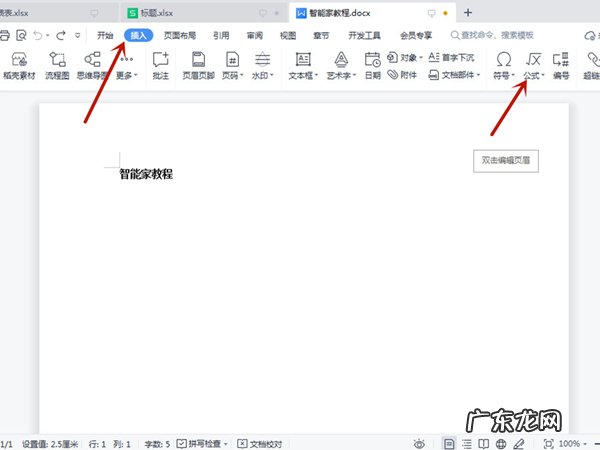Open the 100% zoom level dropdown
Image resolution: width=600 pixels, height=450 pixels.
coord(573,444)
